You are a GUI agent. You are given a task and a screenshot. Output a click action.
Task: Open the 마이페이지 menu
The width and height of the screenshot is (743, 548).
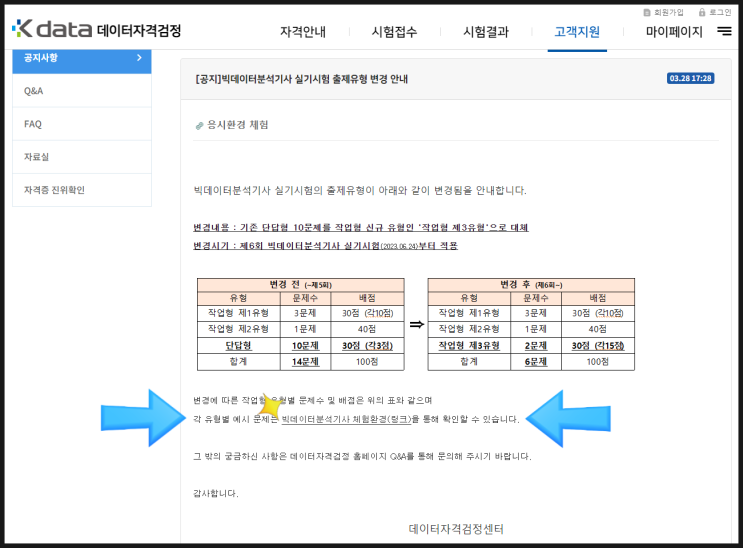point(674,32)
